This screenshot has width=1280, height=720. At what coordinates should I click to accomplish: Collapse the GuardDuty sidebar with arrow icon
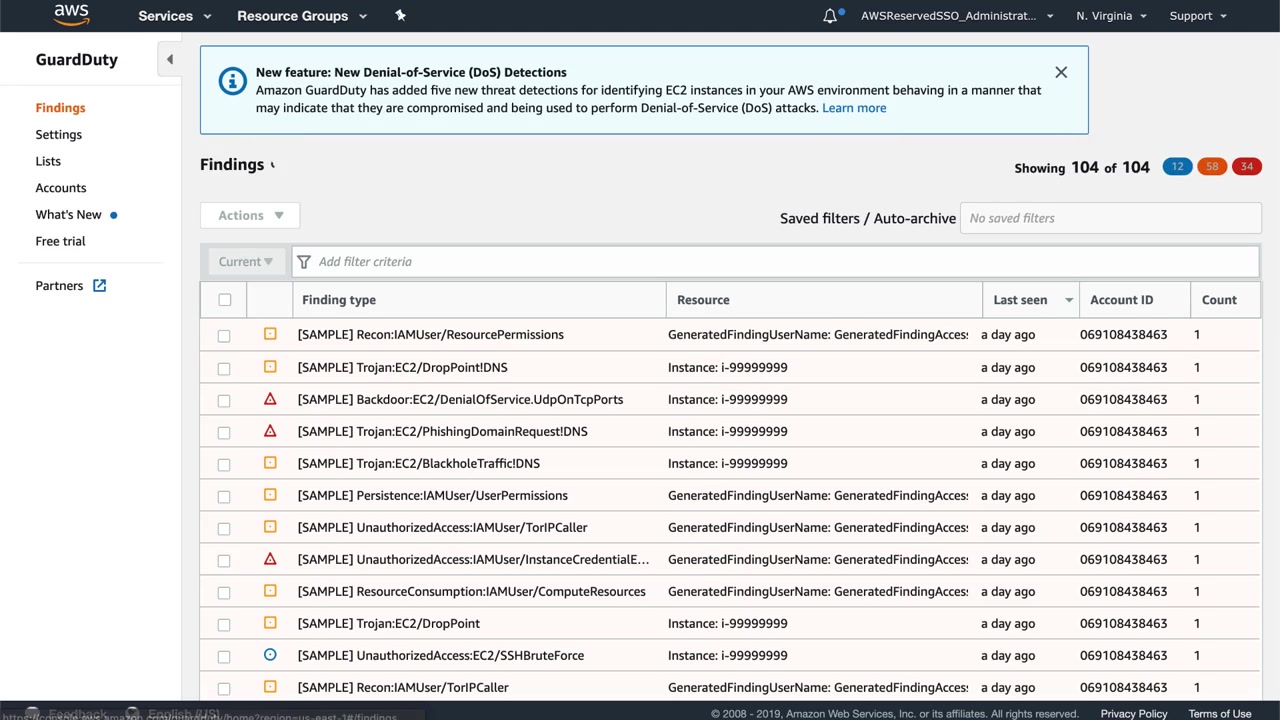pyautogui.click(x=169, y=60)
